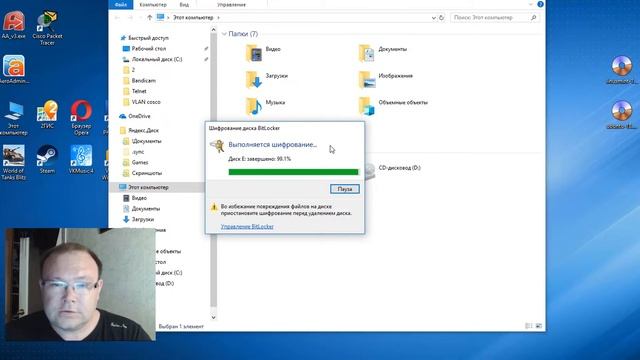Click the BitLocker encryption progress bar
This screenshot has width=640, height=360.
(x=293, y=172)
